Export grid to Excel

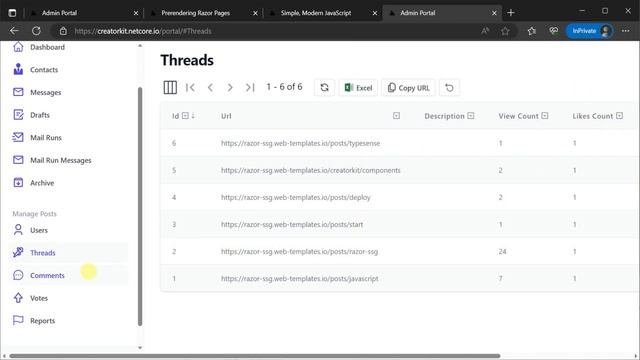358,88
